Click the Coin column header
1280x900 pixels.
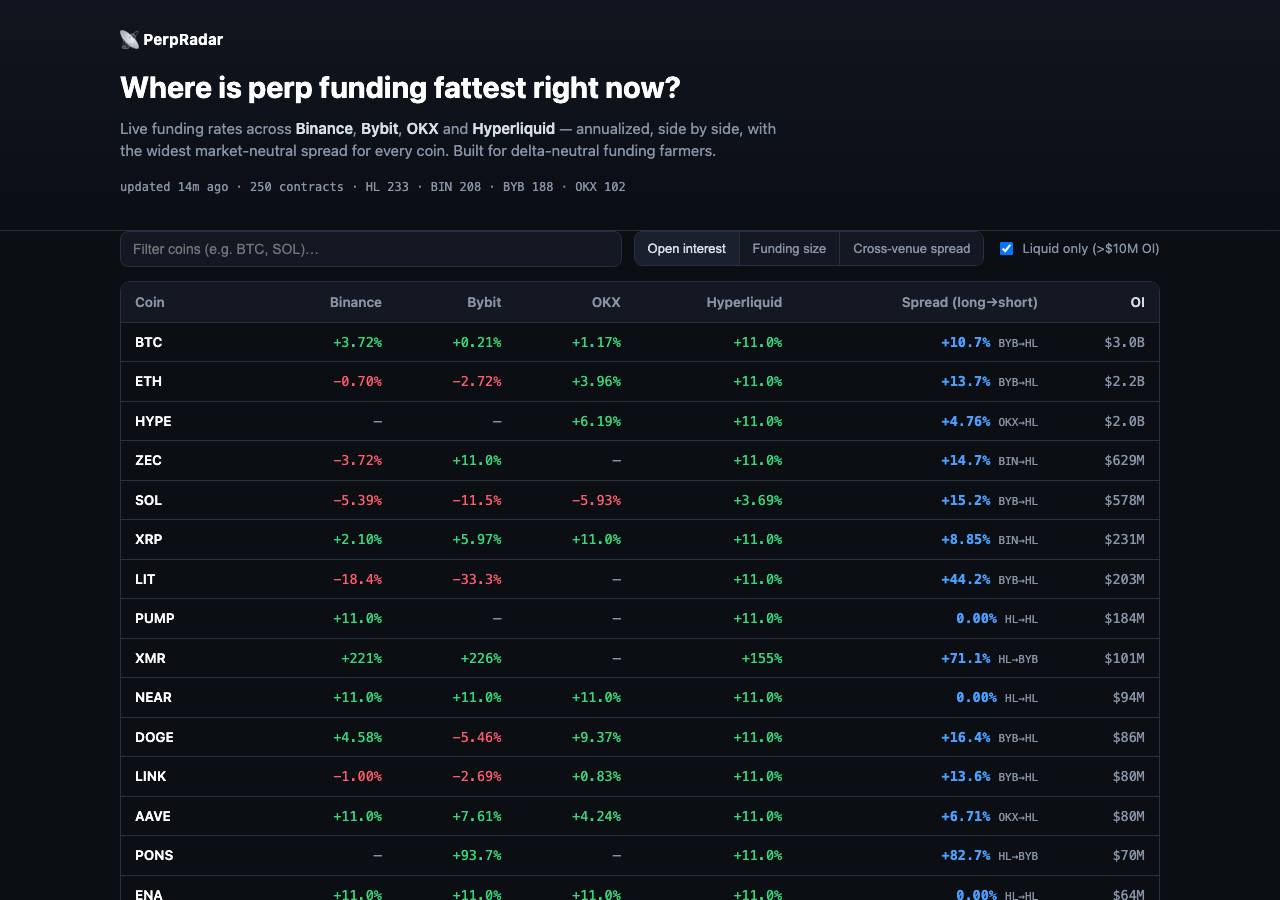point(150,302)
